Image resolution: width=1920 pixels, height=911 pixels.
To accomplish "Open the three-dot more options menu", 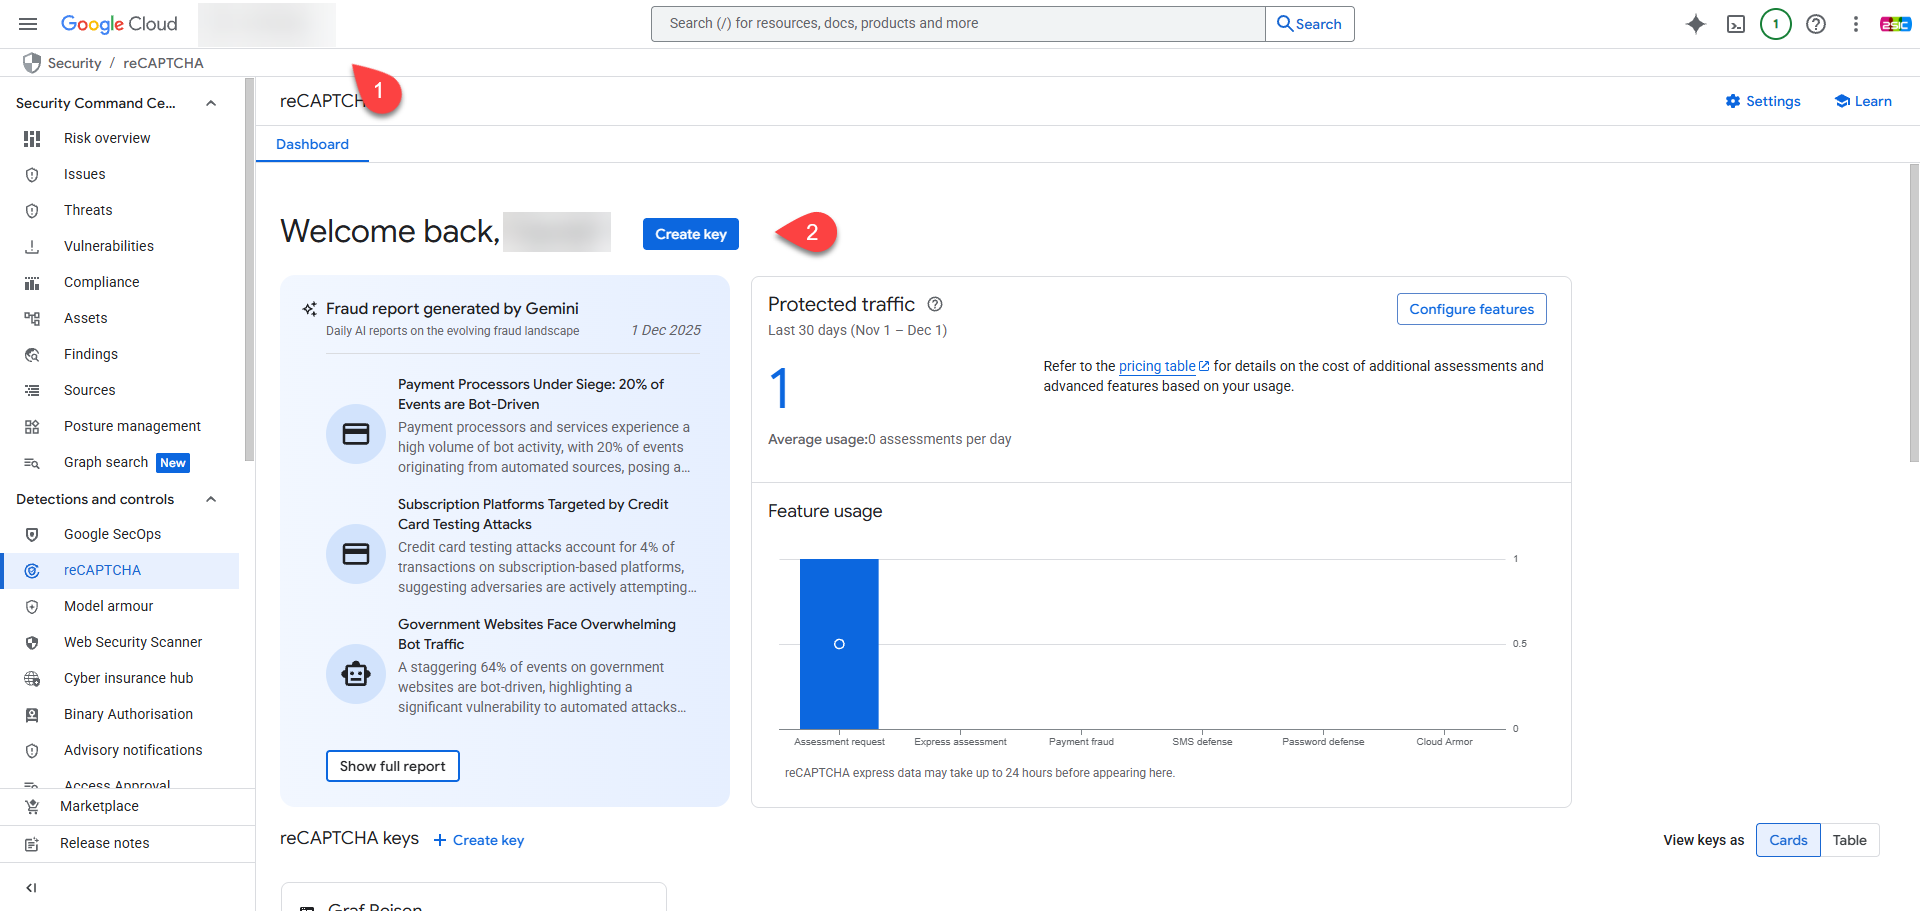I will (1855, 24).
